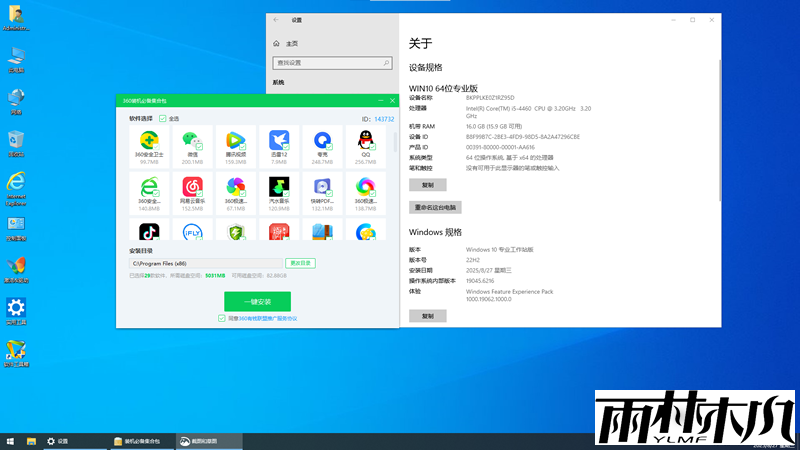
Task: Select the blue and orange archive app icon
Action: click(322, 232)
